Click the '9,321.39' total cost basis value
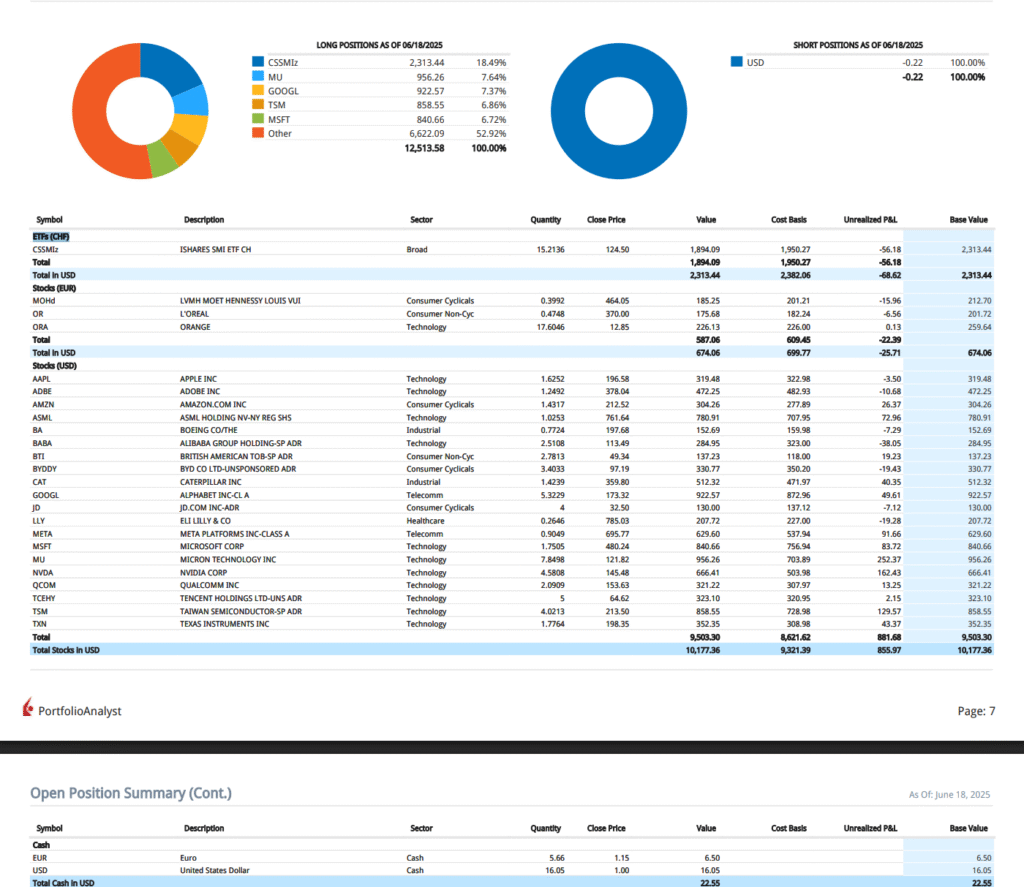 (795, 650)
